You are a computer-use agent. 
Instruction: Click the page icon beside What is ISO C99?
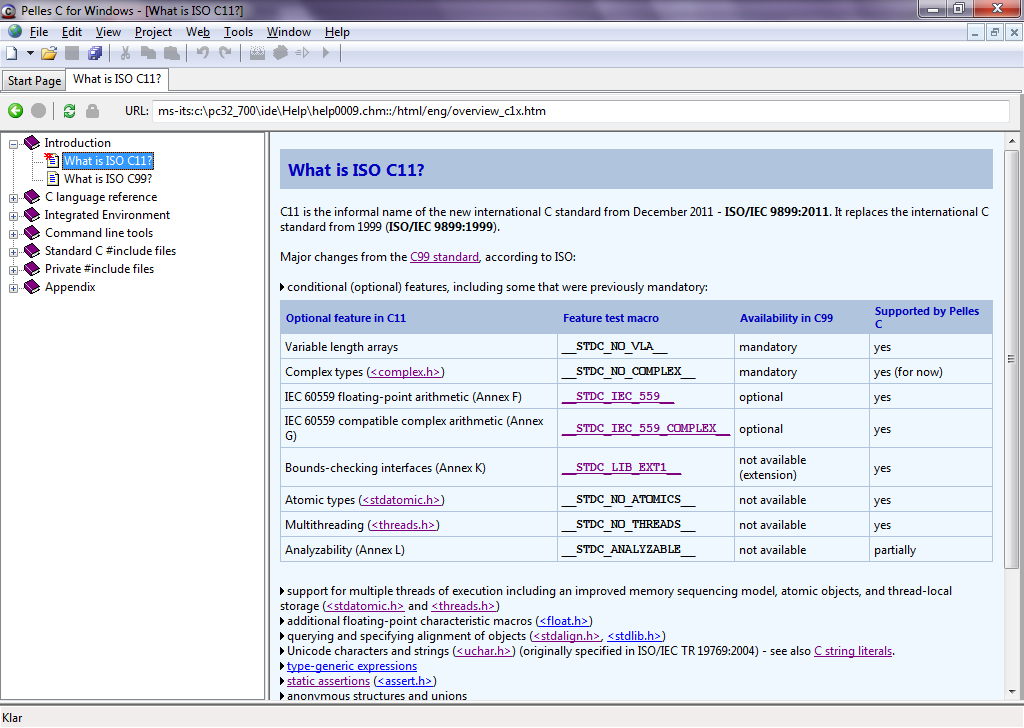click(x=53, y=178)
